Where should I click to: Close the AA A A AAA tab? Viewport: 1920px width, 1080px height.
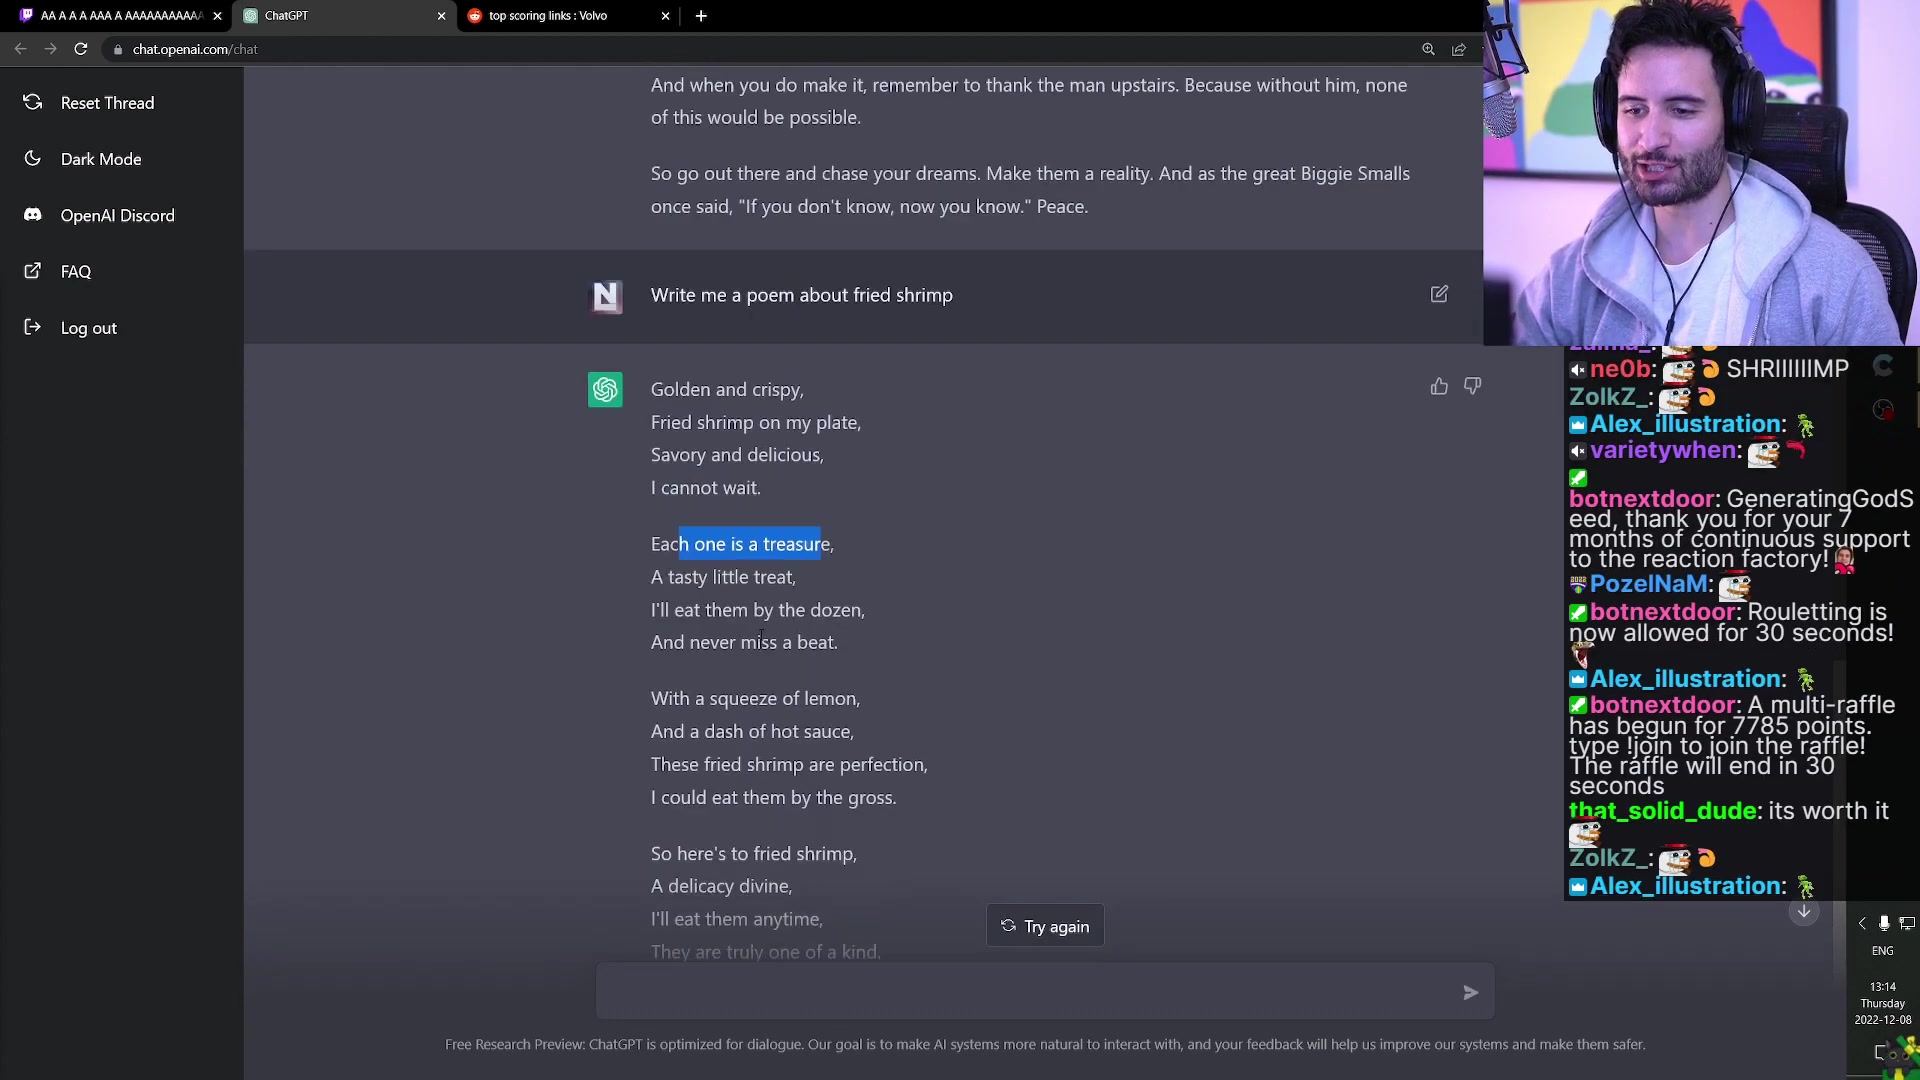tap(217, 16)
